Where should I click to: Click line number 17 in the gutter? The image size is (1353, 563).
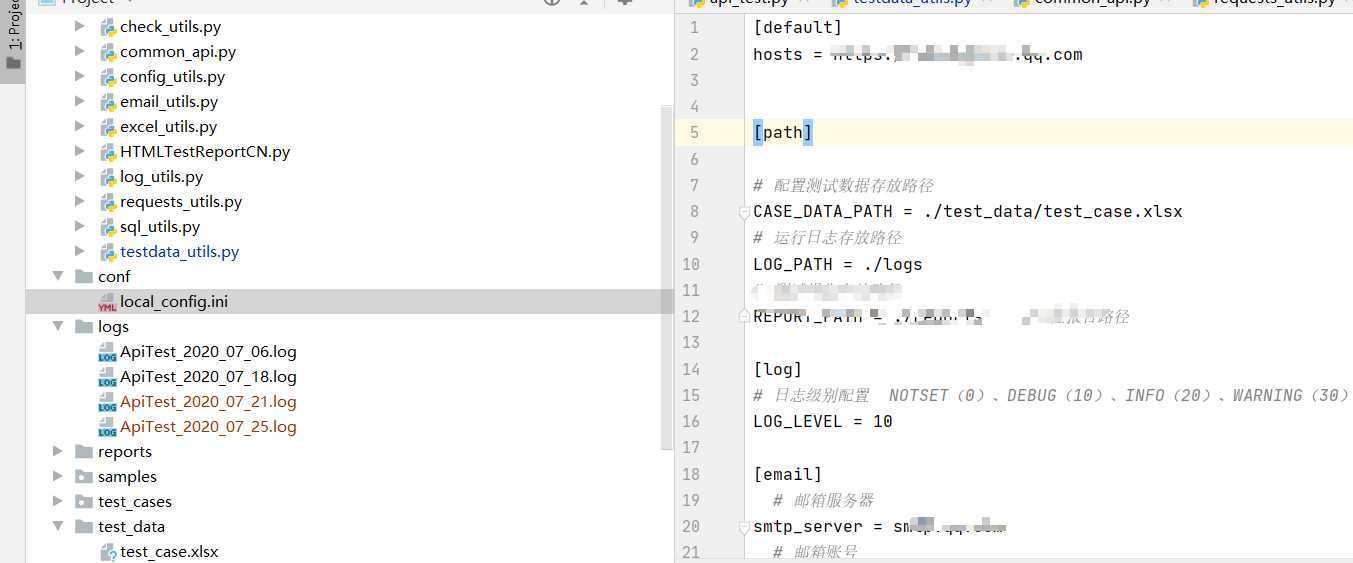pos(691,447)
